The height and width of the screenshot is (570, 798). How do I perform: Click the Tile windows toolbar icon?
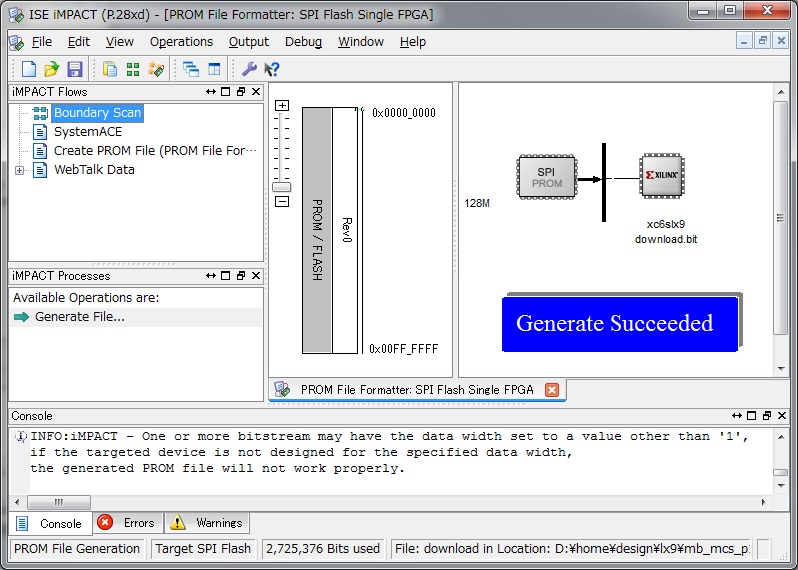[214, 69]
